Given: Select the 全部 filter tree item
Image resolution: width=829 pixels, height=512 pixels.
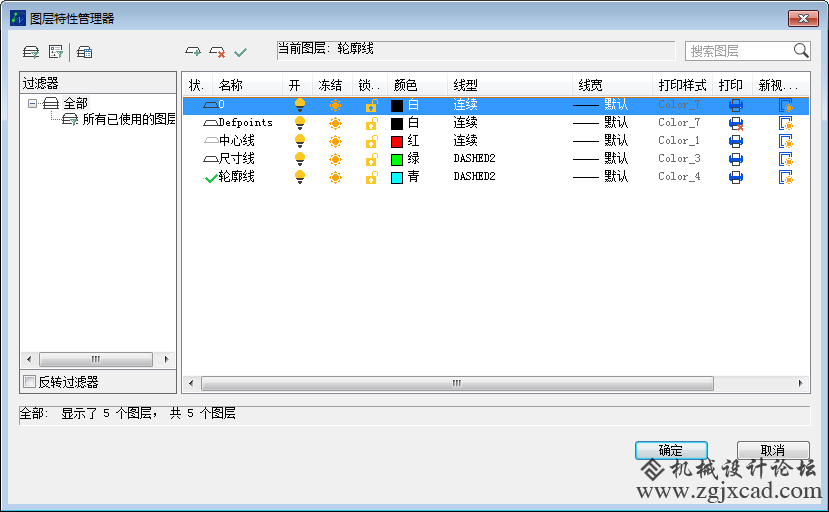Looking at the screenshot, I should pos(76,103).
